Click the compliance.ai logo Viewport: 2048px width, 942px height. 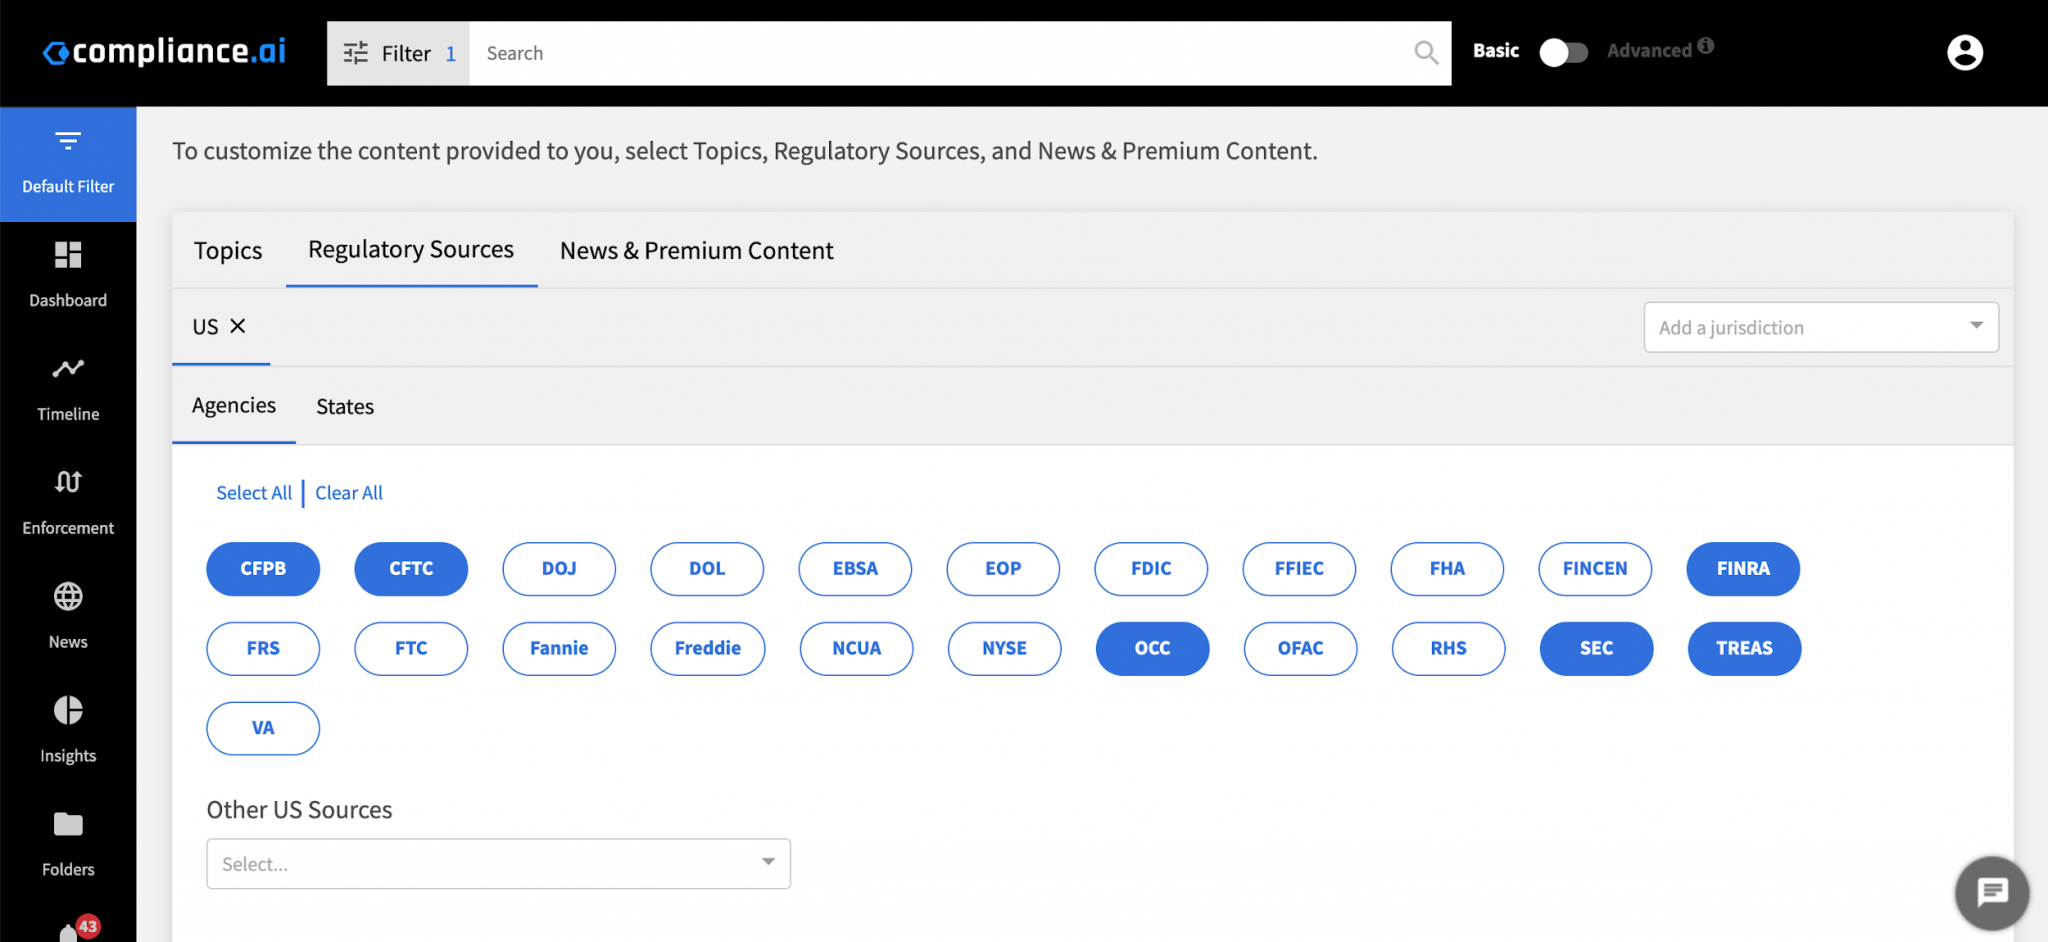(x=165, y=52)
